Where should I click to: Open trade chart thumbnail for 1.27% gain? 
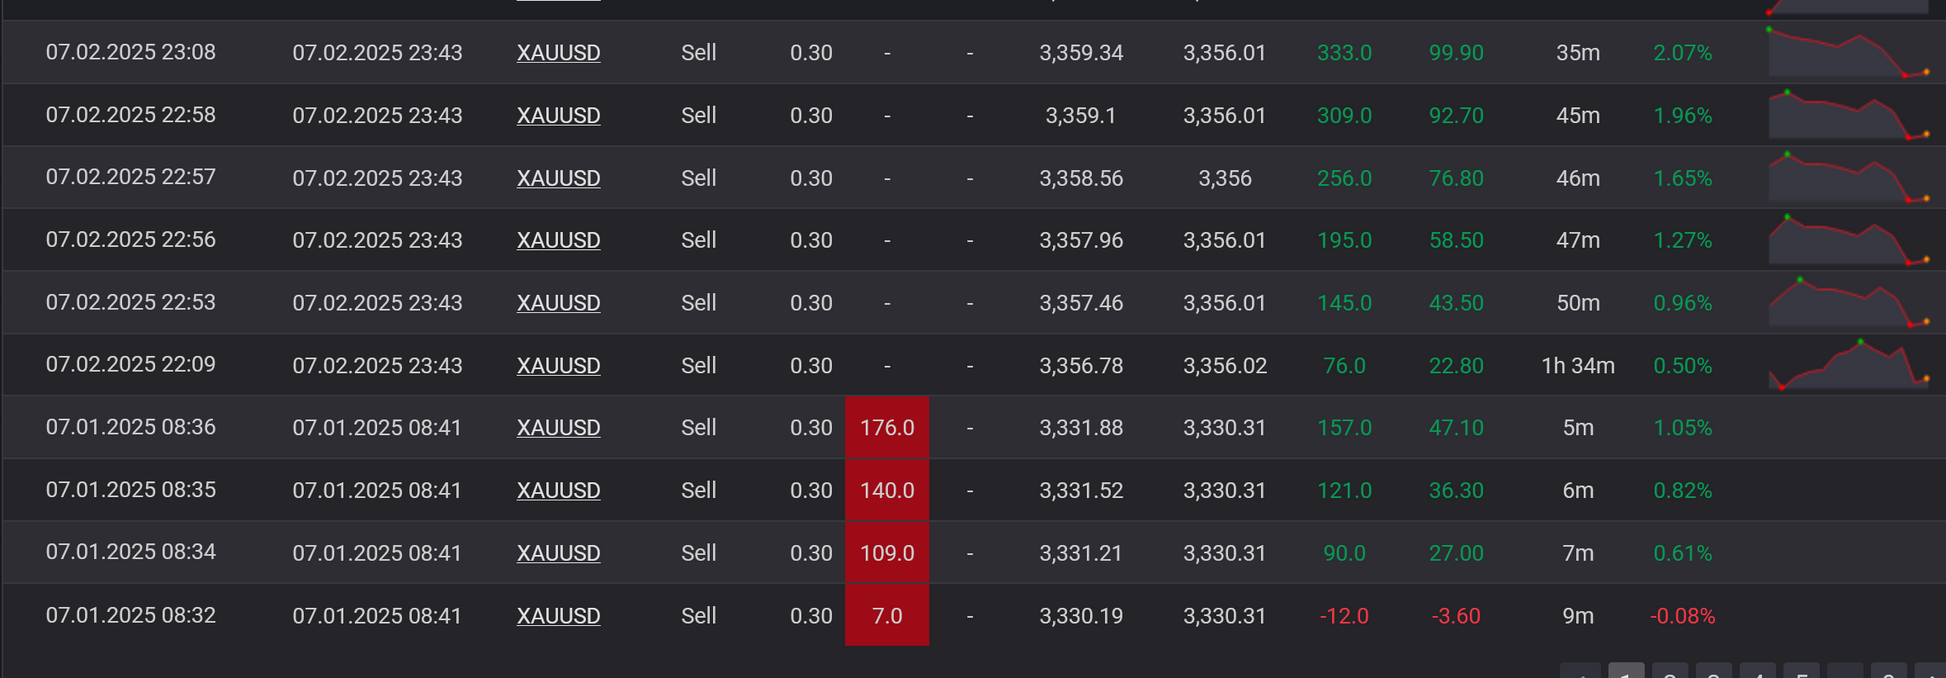[x=1848, y=241]
